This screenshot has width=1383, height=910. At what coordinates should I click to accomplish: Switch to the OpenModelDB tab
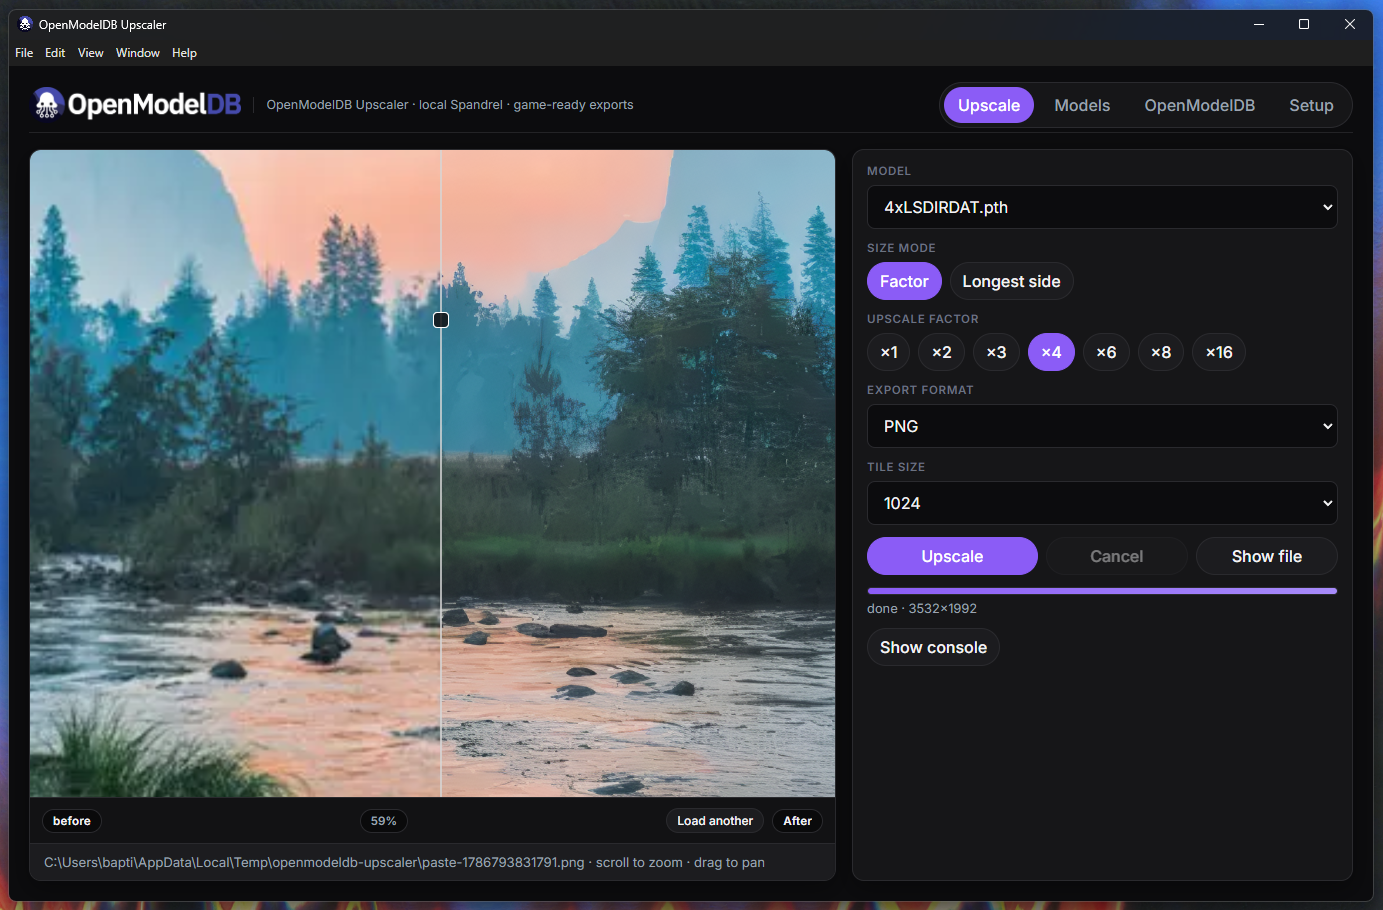point(1199,105)
